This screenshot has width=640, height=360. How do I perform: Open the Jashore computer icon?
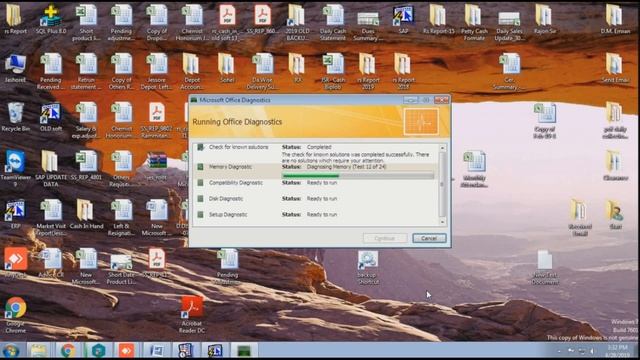click(15, 69)
